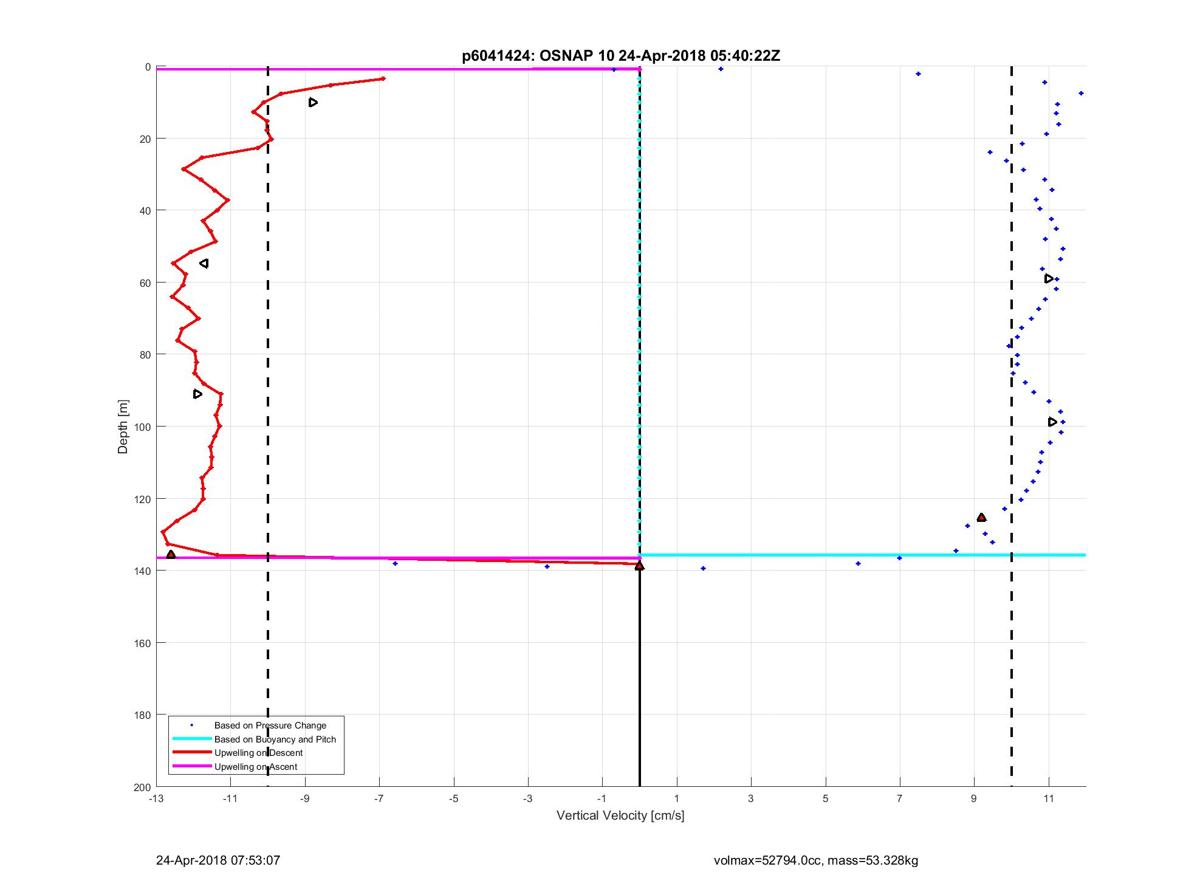Click x-axis tick label 11
The height and width of the screenshot is (885, 1200).
(1048, 799)
